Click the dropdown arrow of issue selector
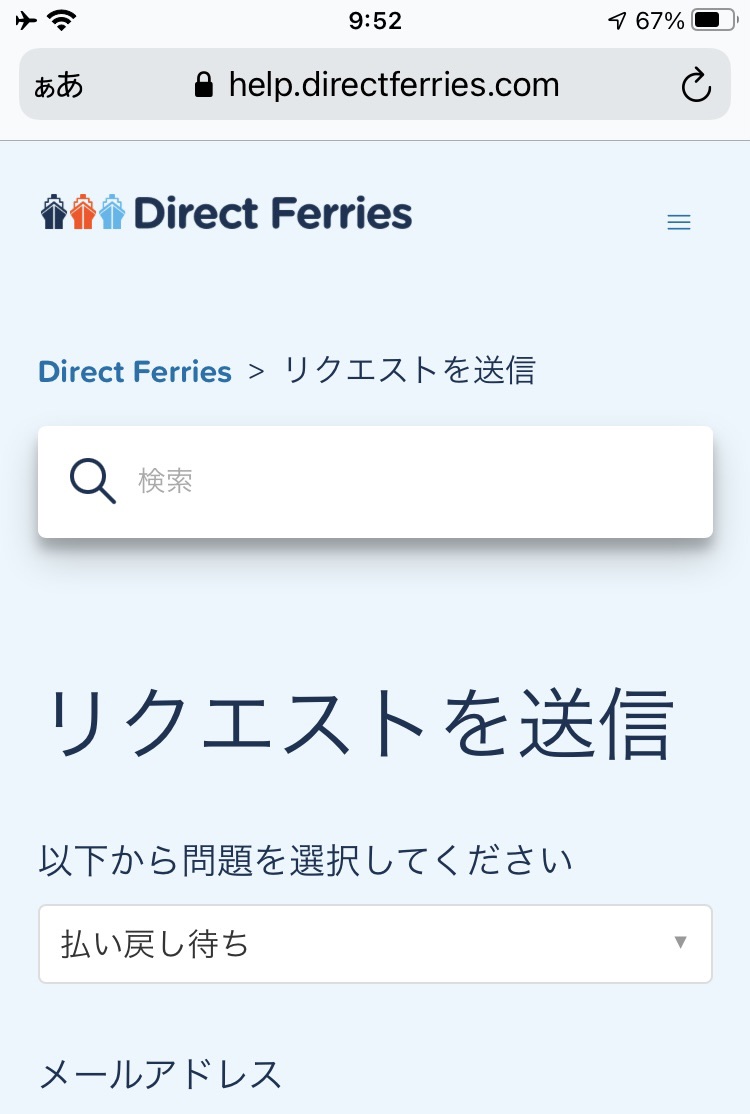This screenshot has height=1114, width=750. click(680, 942)
